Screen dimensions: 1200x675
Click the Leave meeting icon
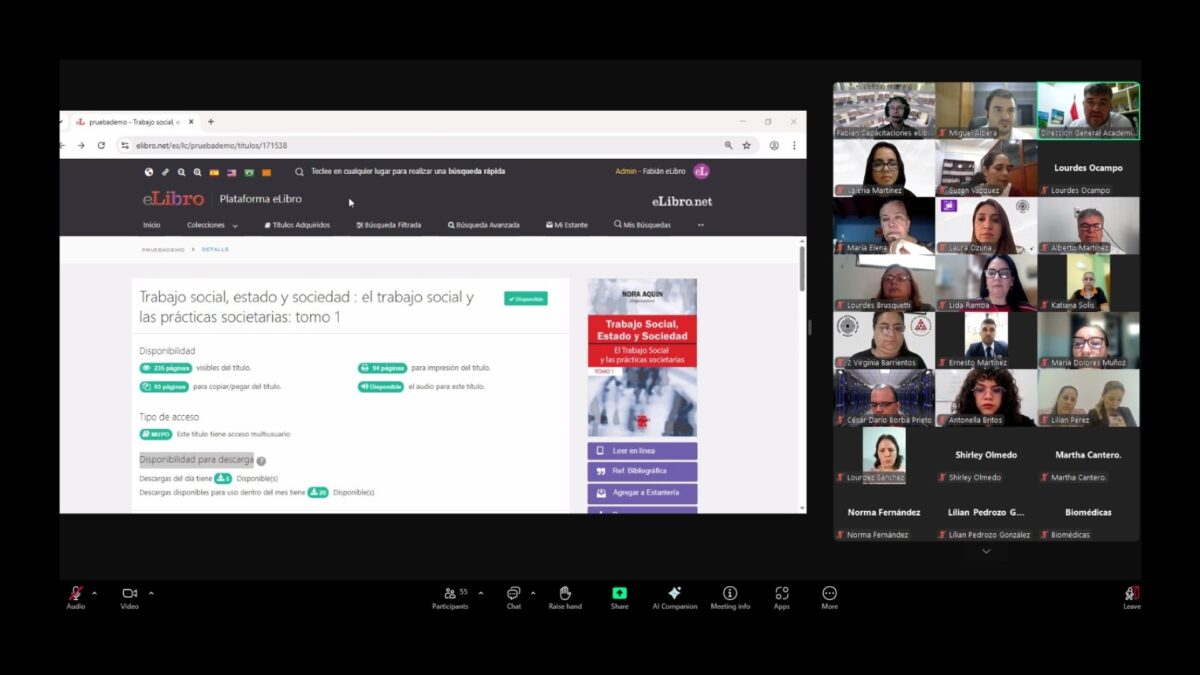[1132, 593]
